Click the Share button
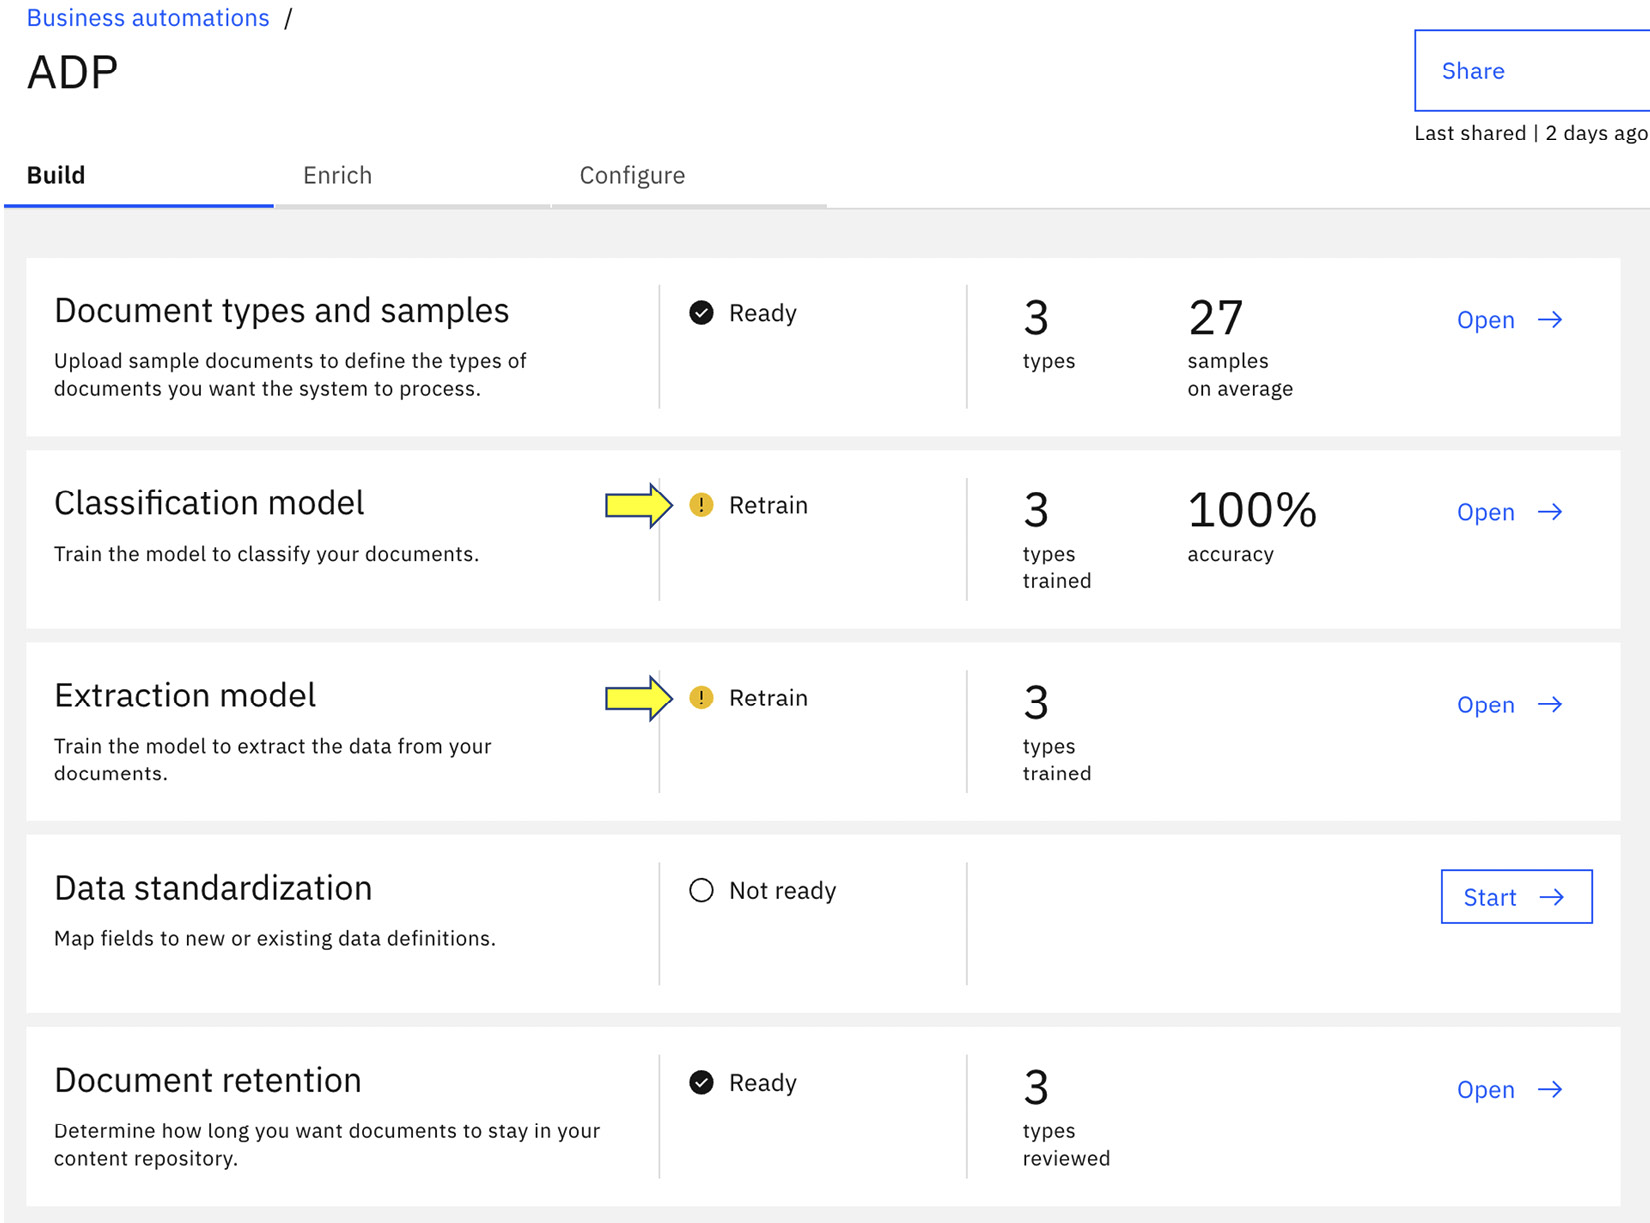The image size is (1650, 1223). click(1532, 71)
